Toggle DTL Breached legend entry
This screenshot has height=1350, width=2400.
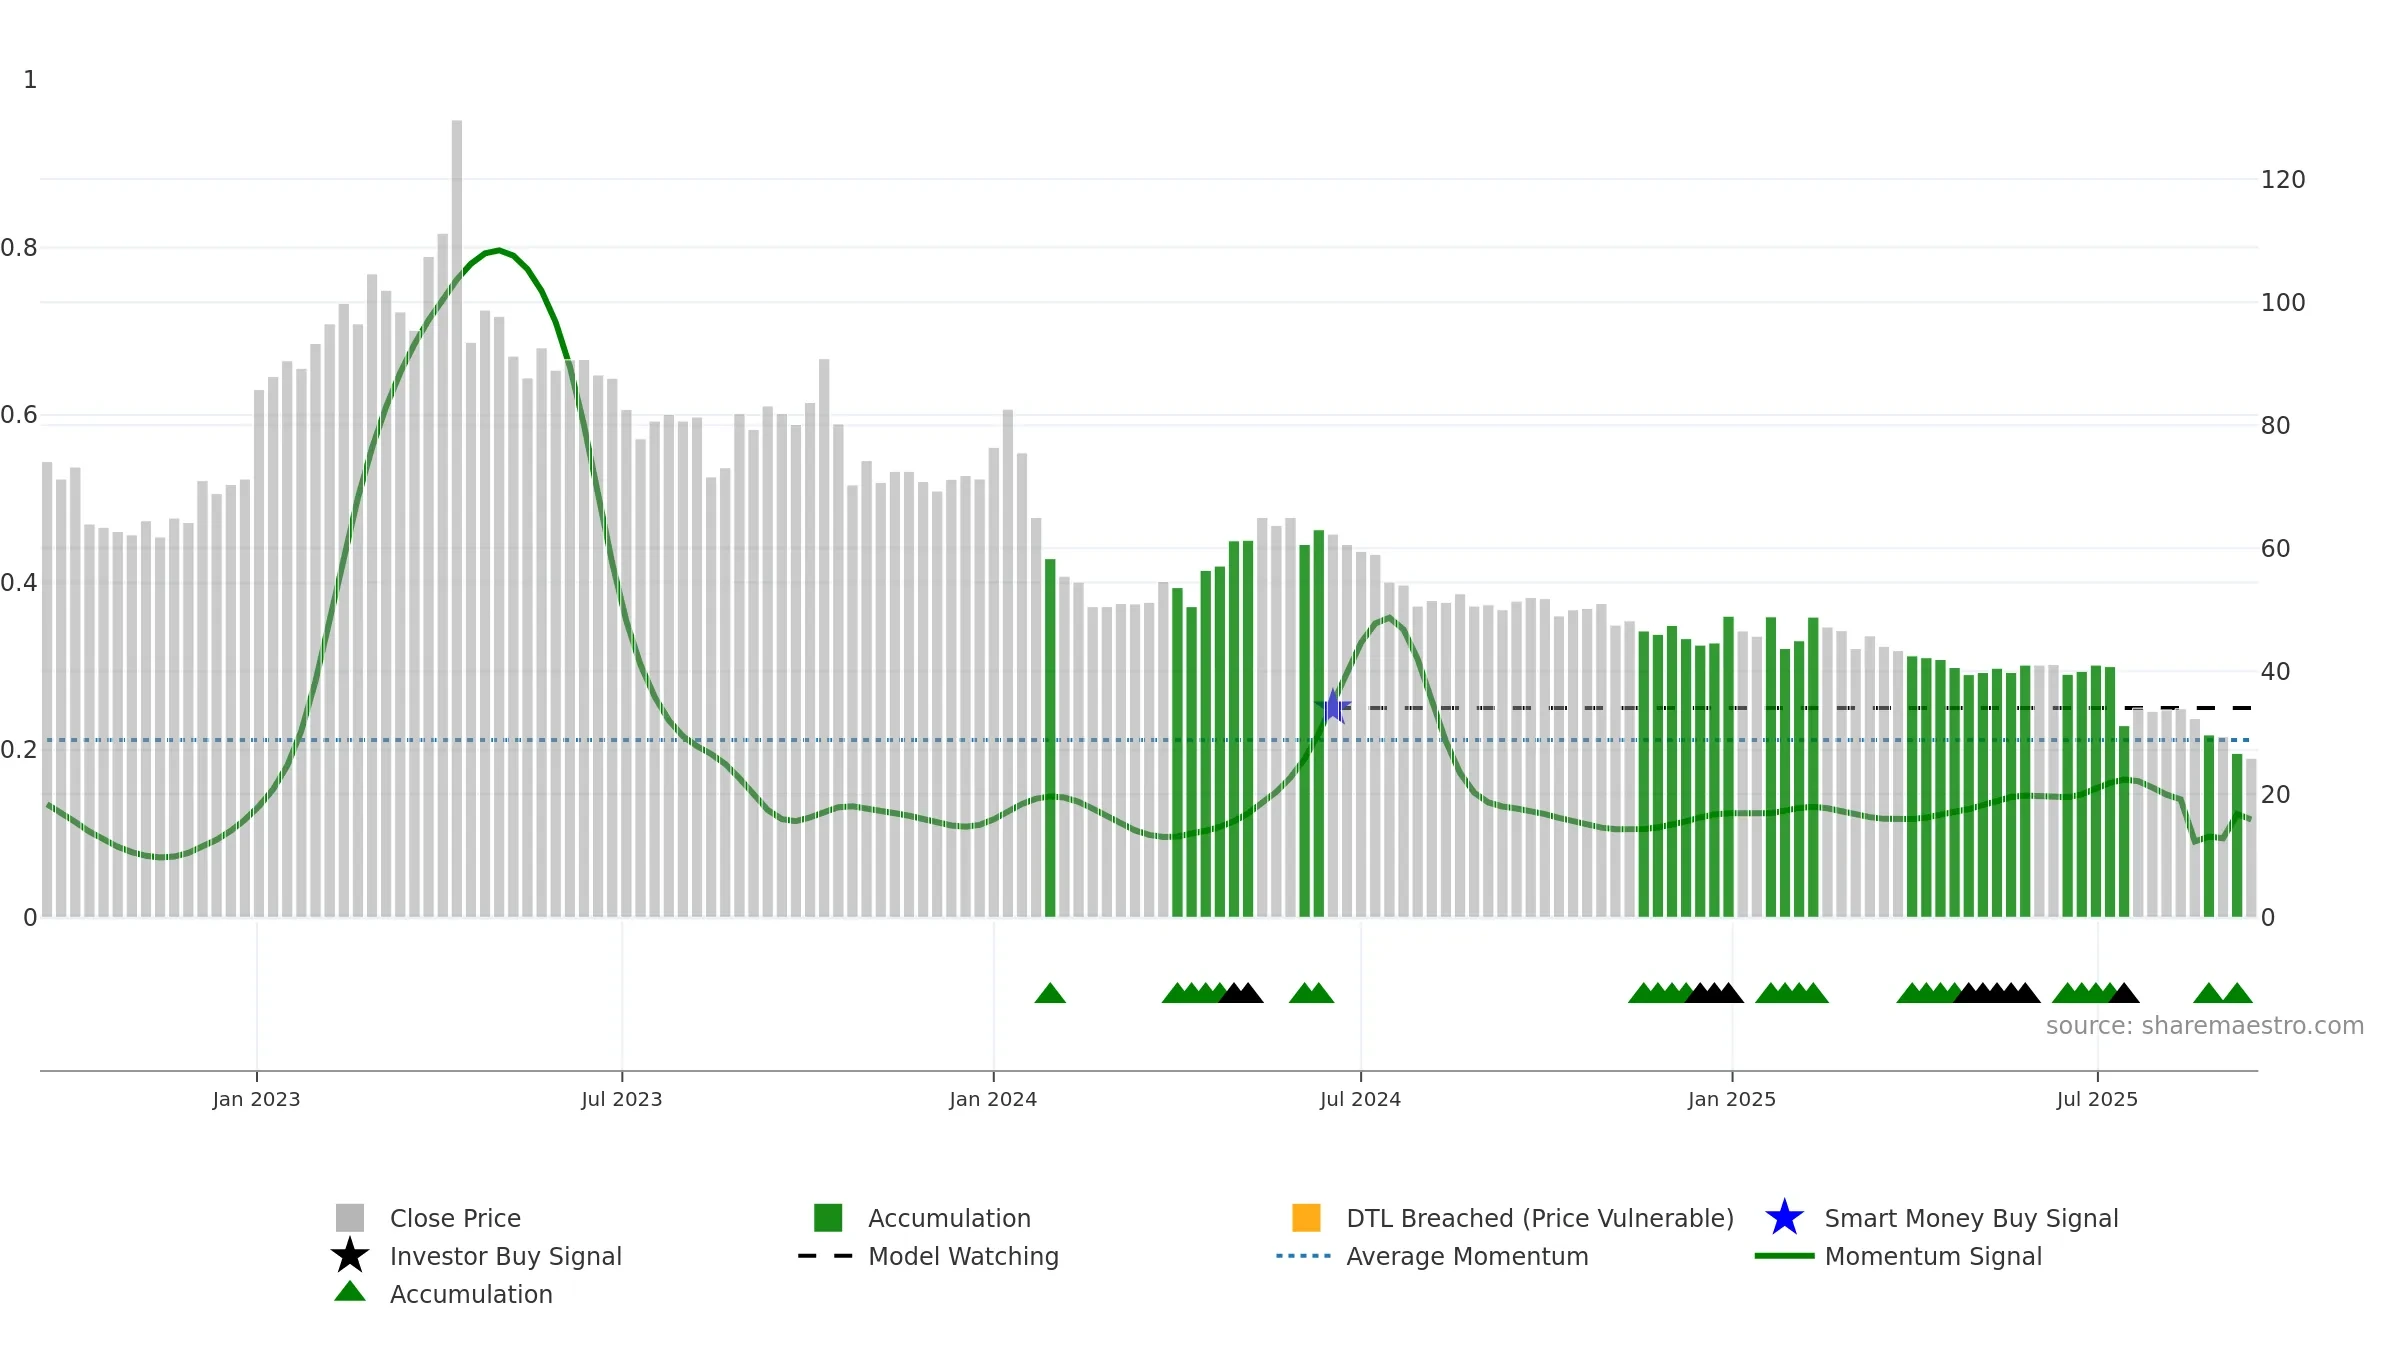click(1513, 1218)
